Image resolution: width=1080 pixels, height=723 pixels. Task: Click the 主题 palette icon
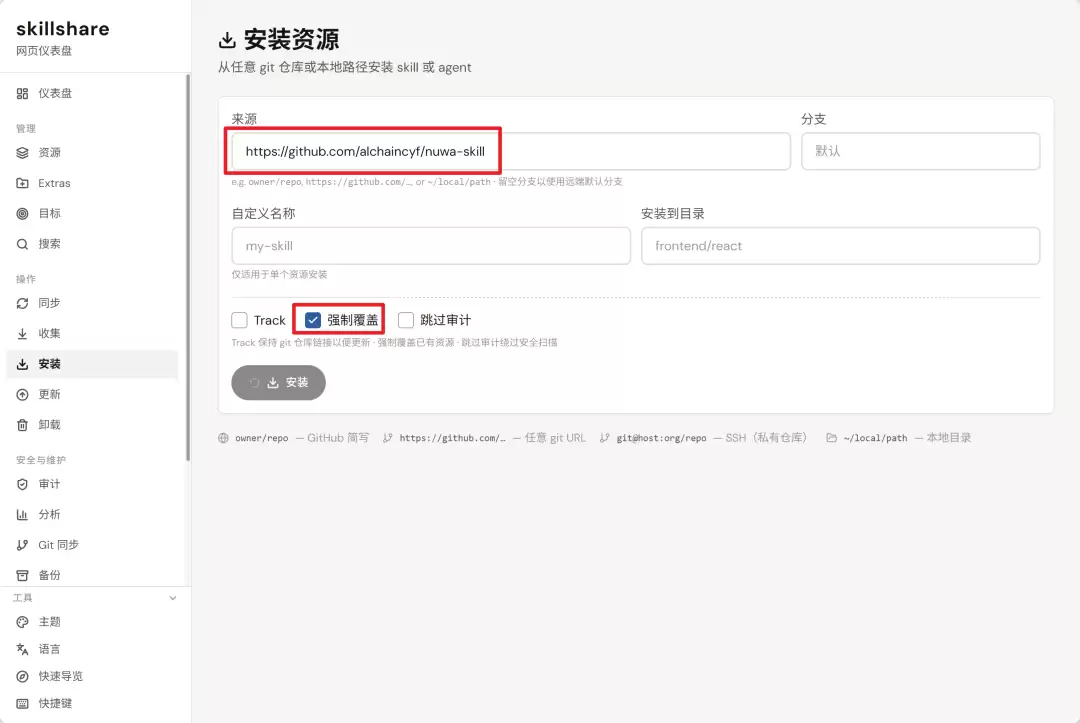[22, 622]
